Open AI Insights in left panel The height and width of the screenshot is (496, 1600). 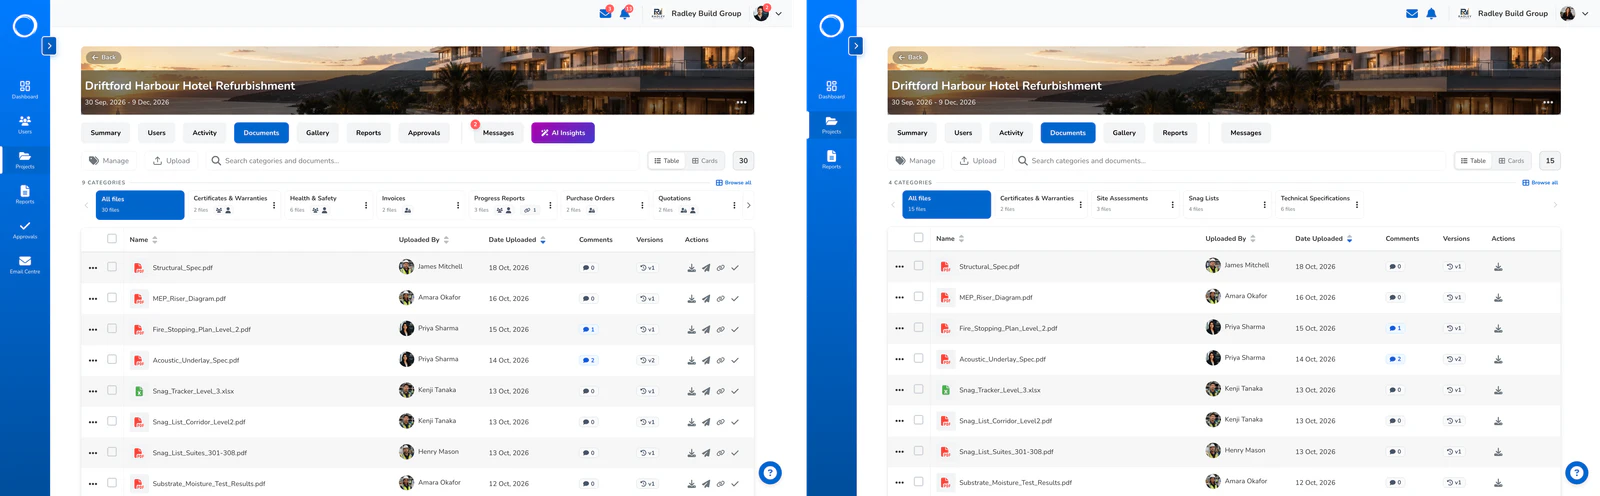point(563,133)
